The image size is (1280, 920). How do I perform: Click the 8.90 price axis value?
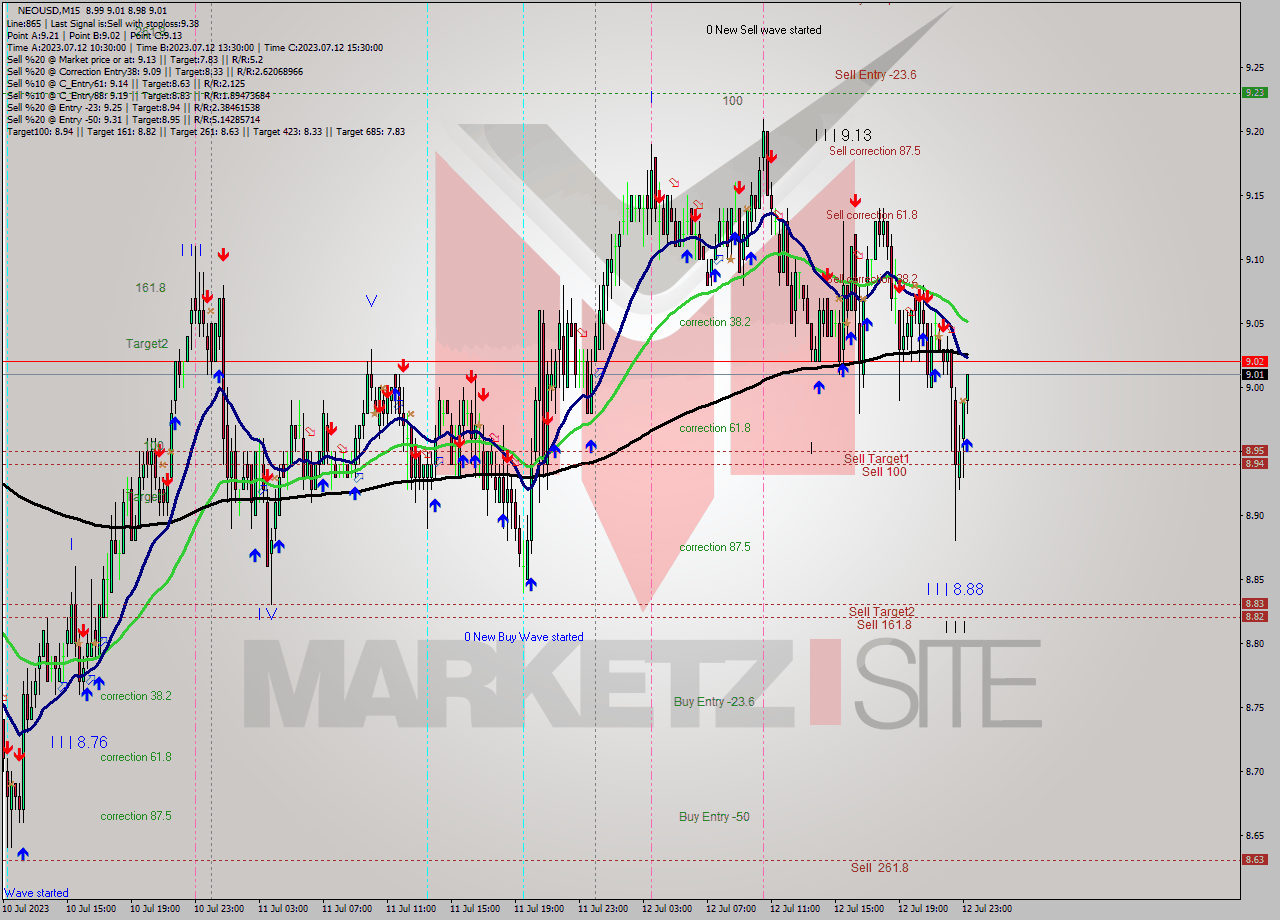click(1255, 515)
